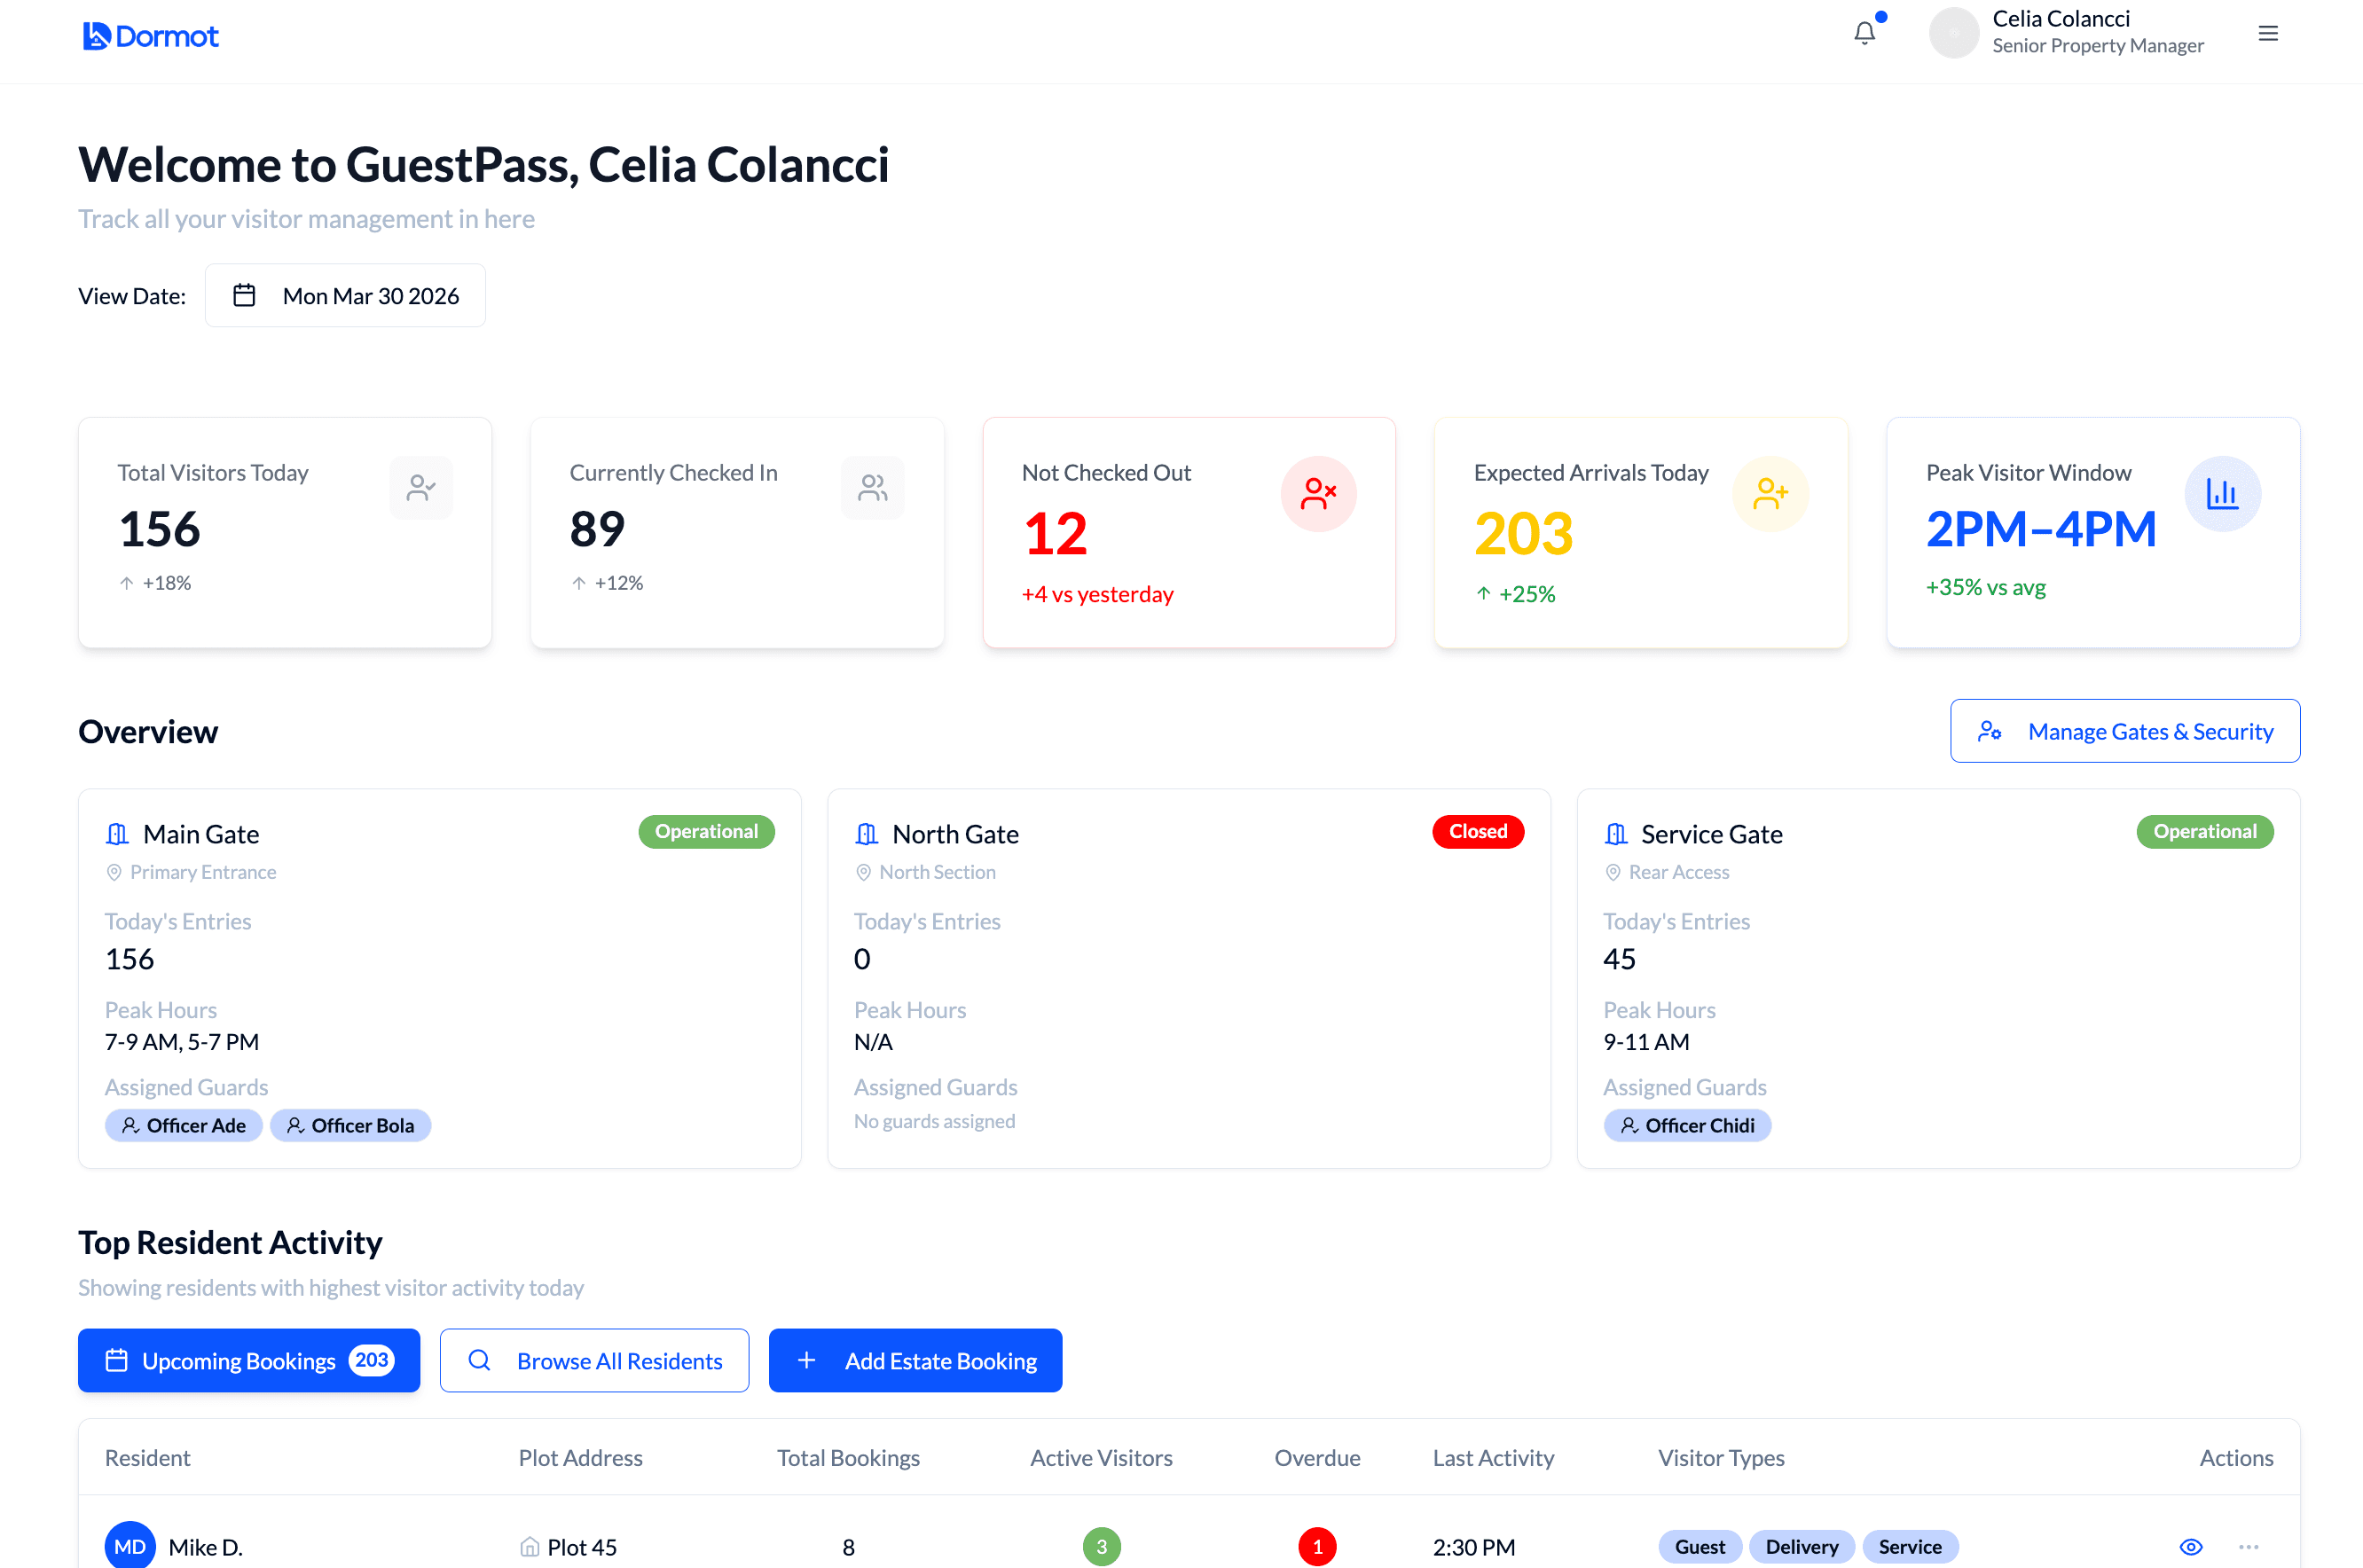
Task: Click the calendar icon next to View Date
Action: coord(245,294)
